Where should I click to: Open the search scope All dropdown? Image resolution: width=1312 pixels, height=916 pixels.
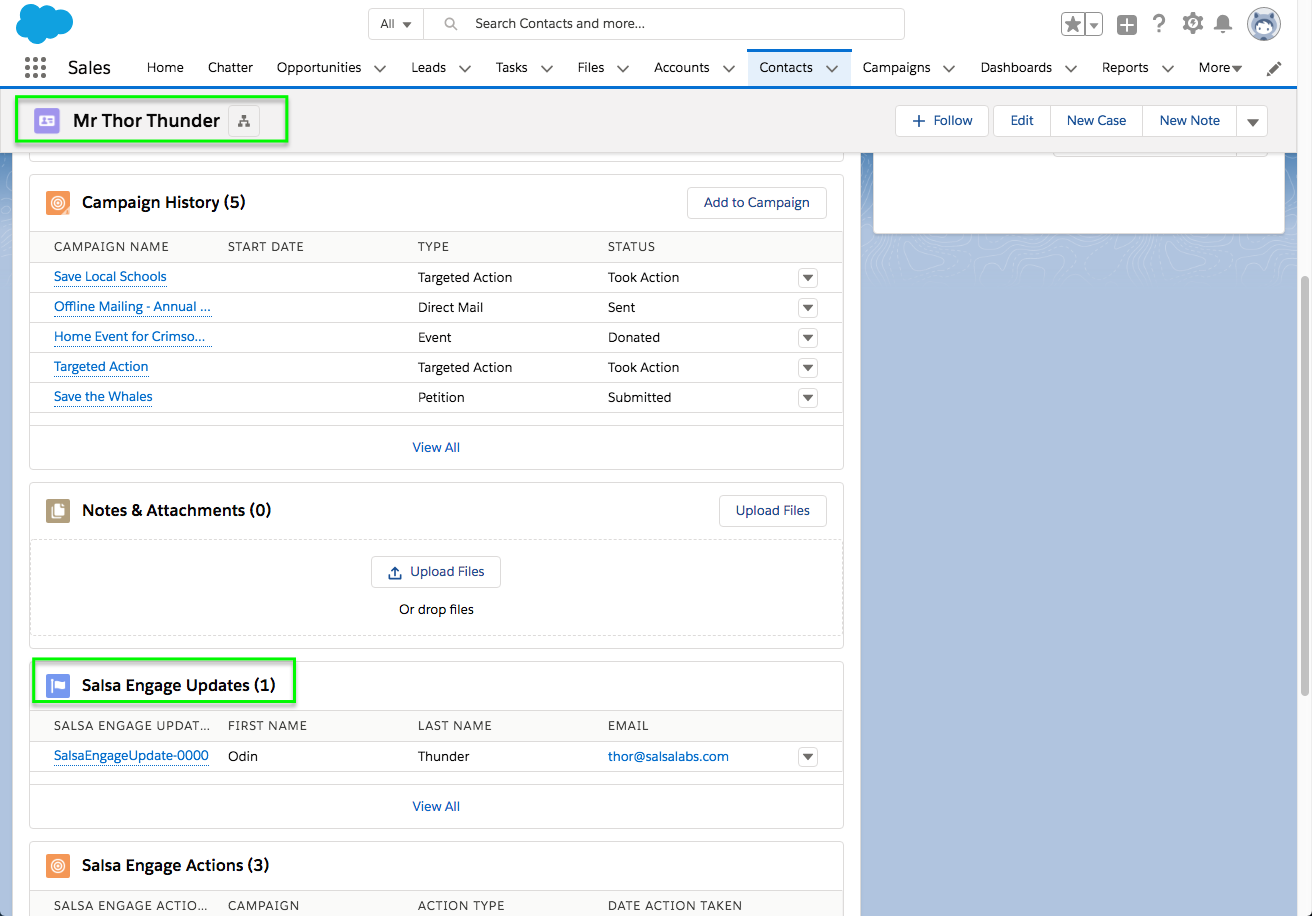click(x=396, y=24)
